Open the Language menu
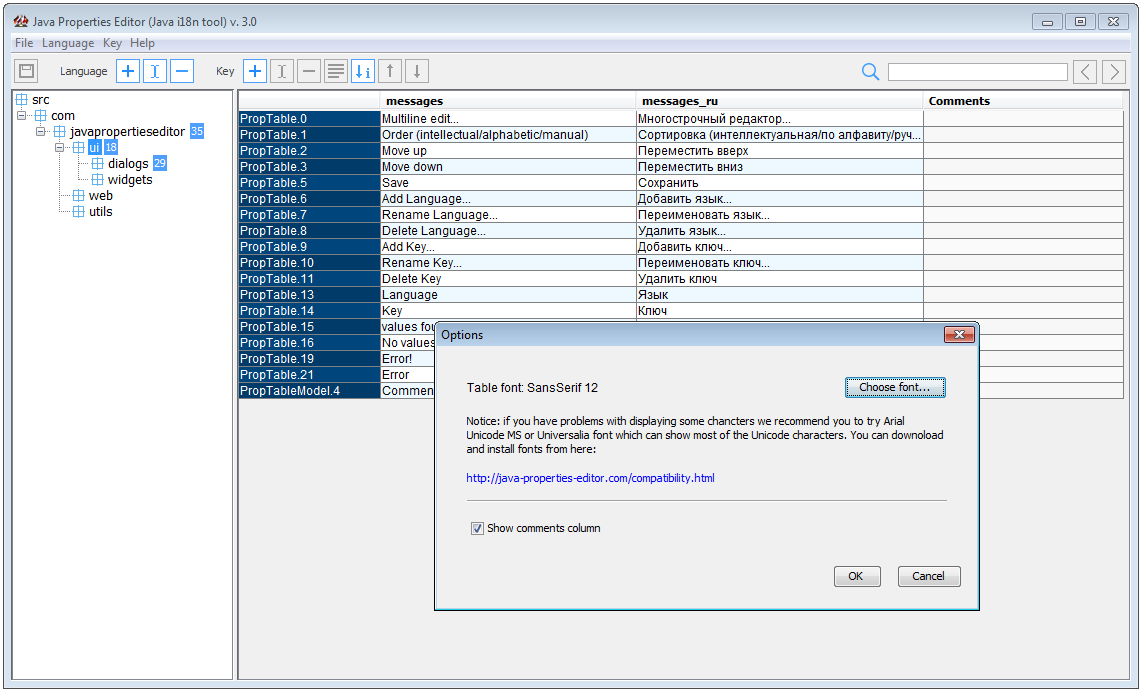 click(68, 43)
